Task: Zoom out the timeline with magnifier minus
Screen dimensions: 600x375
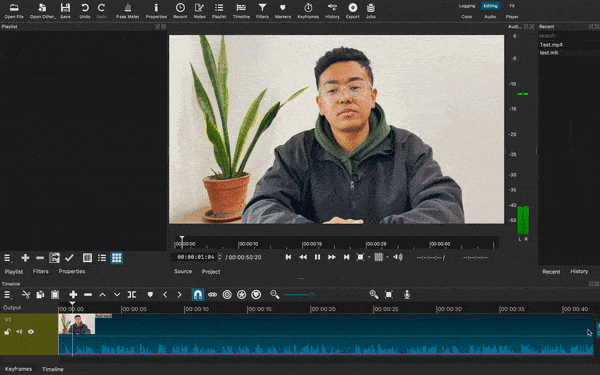Action: (x=274, y=294)
